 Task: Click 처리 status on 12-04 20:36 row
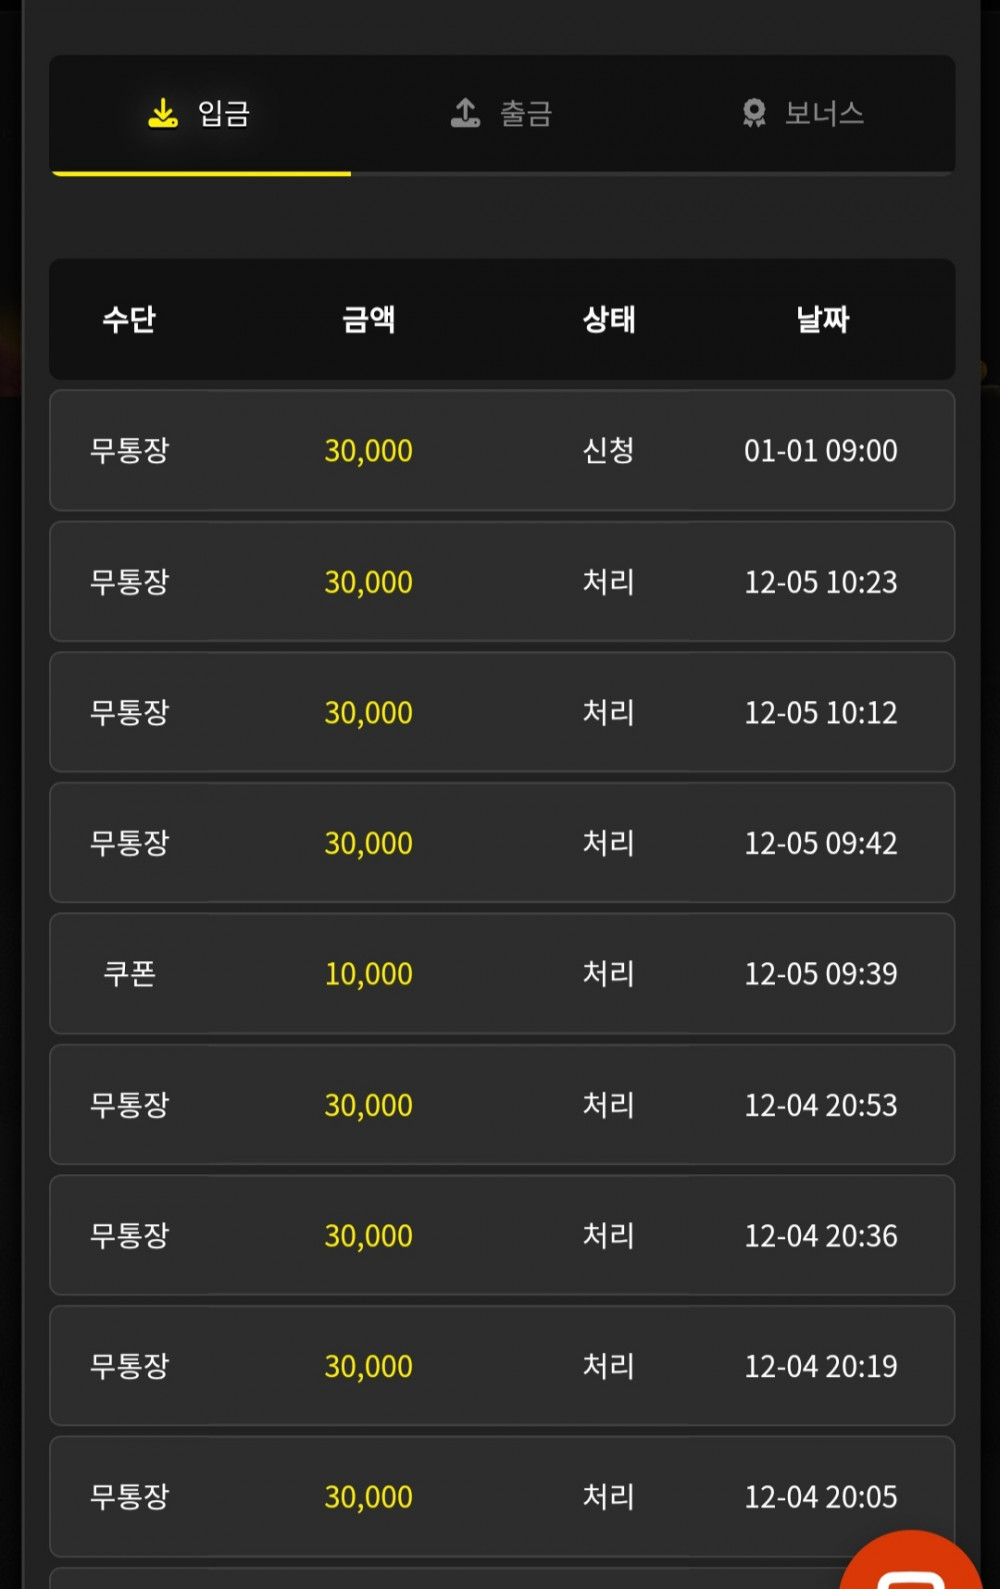[x=609, y=1235]
